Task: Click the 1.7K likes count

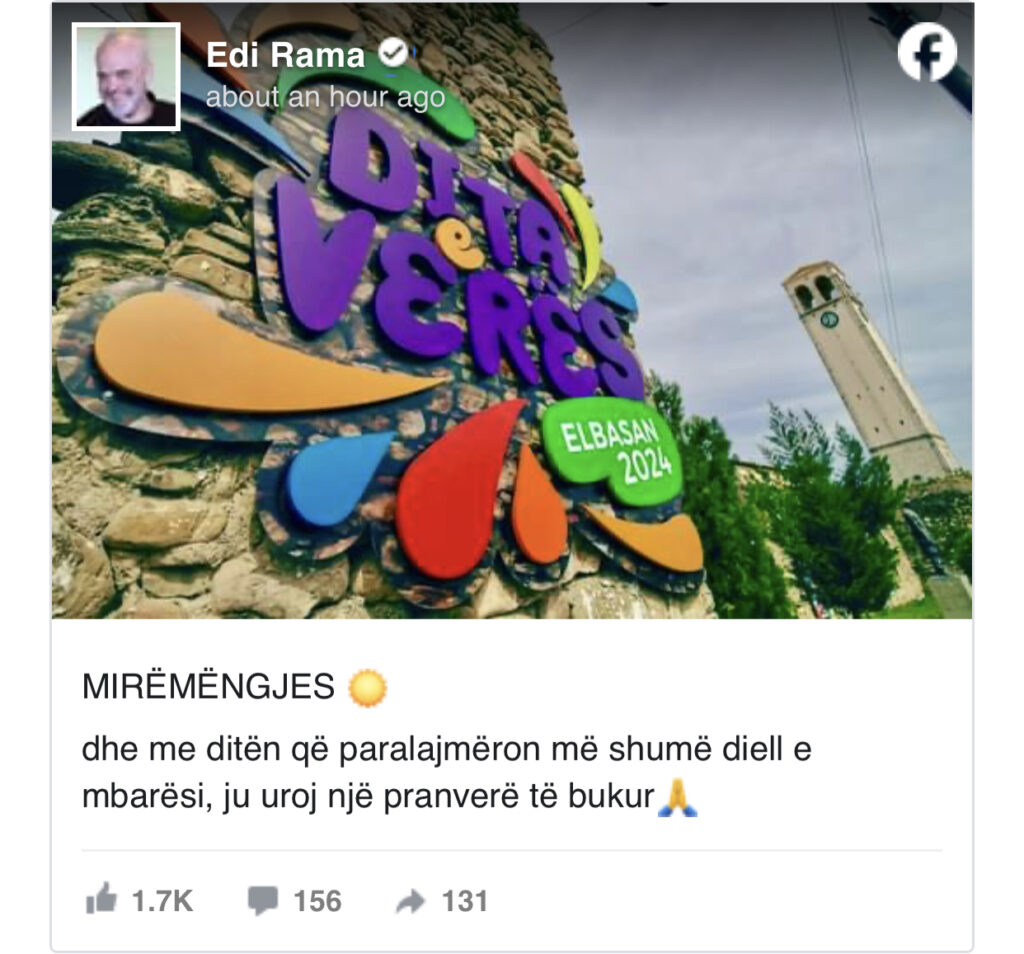Action: 163,901
